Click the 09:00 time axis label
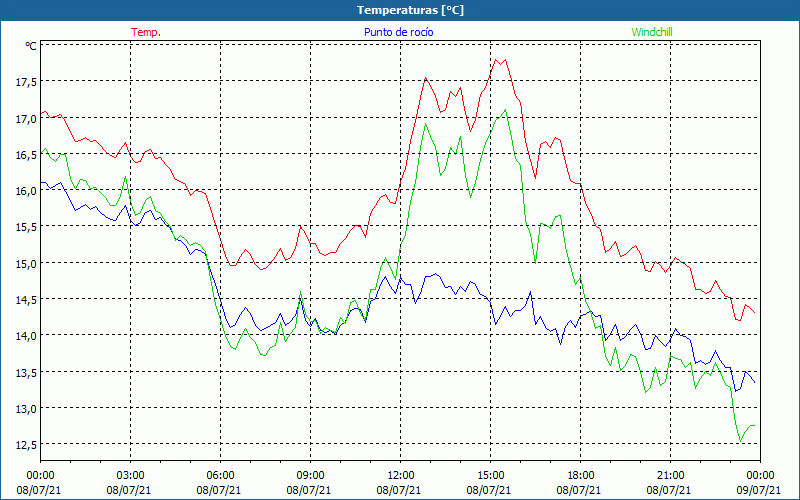The width and height of the screenshot is (800, 500). (310, 475)
